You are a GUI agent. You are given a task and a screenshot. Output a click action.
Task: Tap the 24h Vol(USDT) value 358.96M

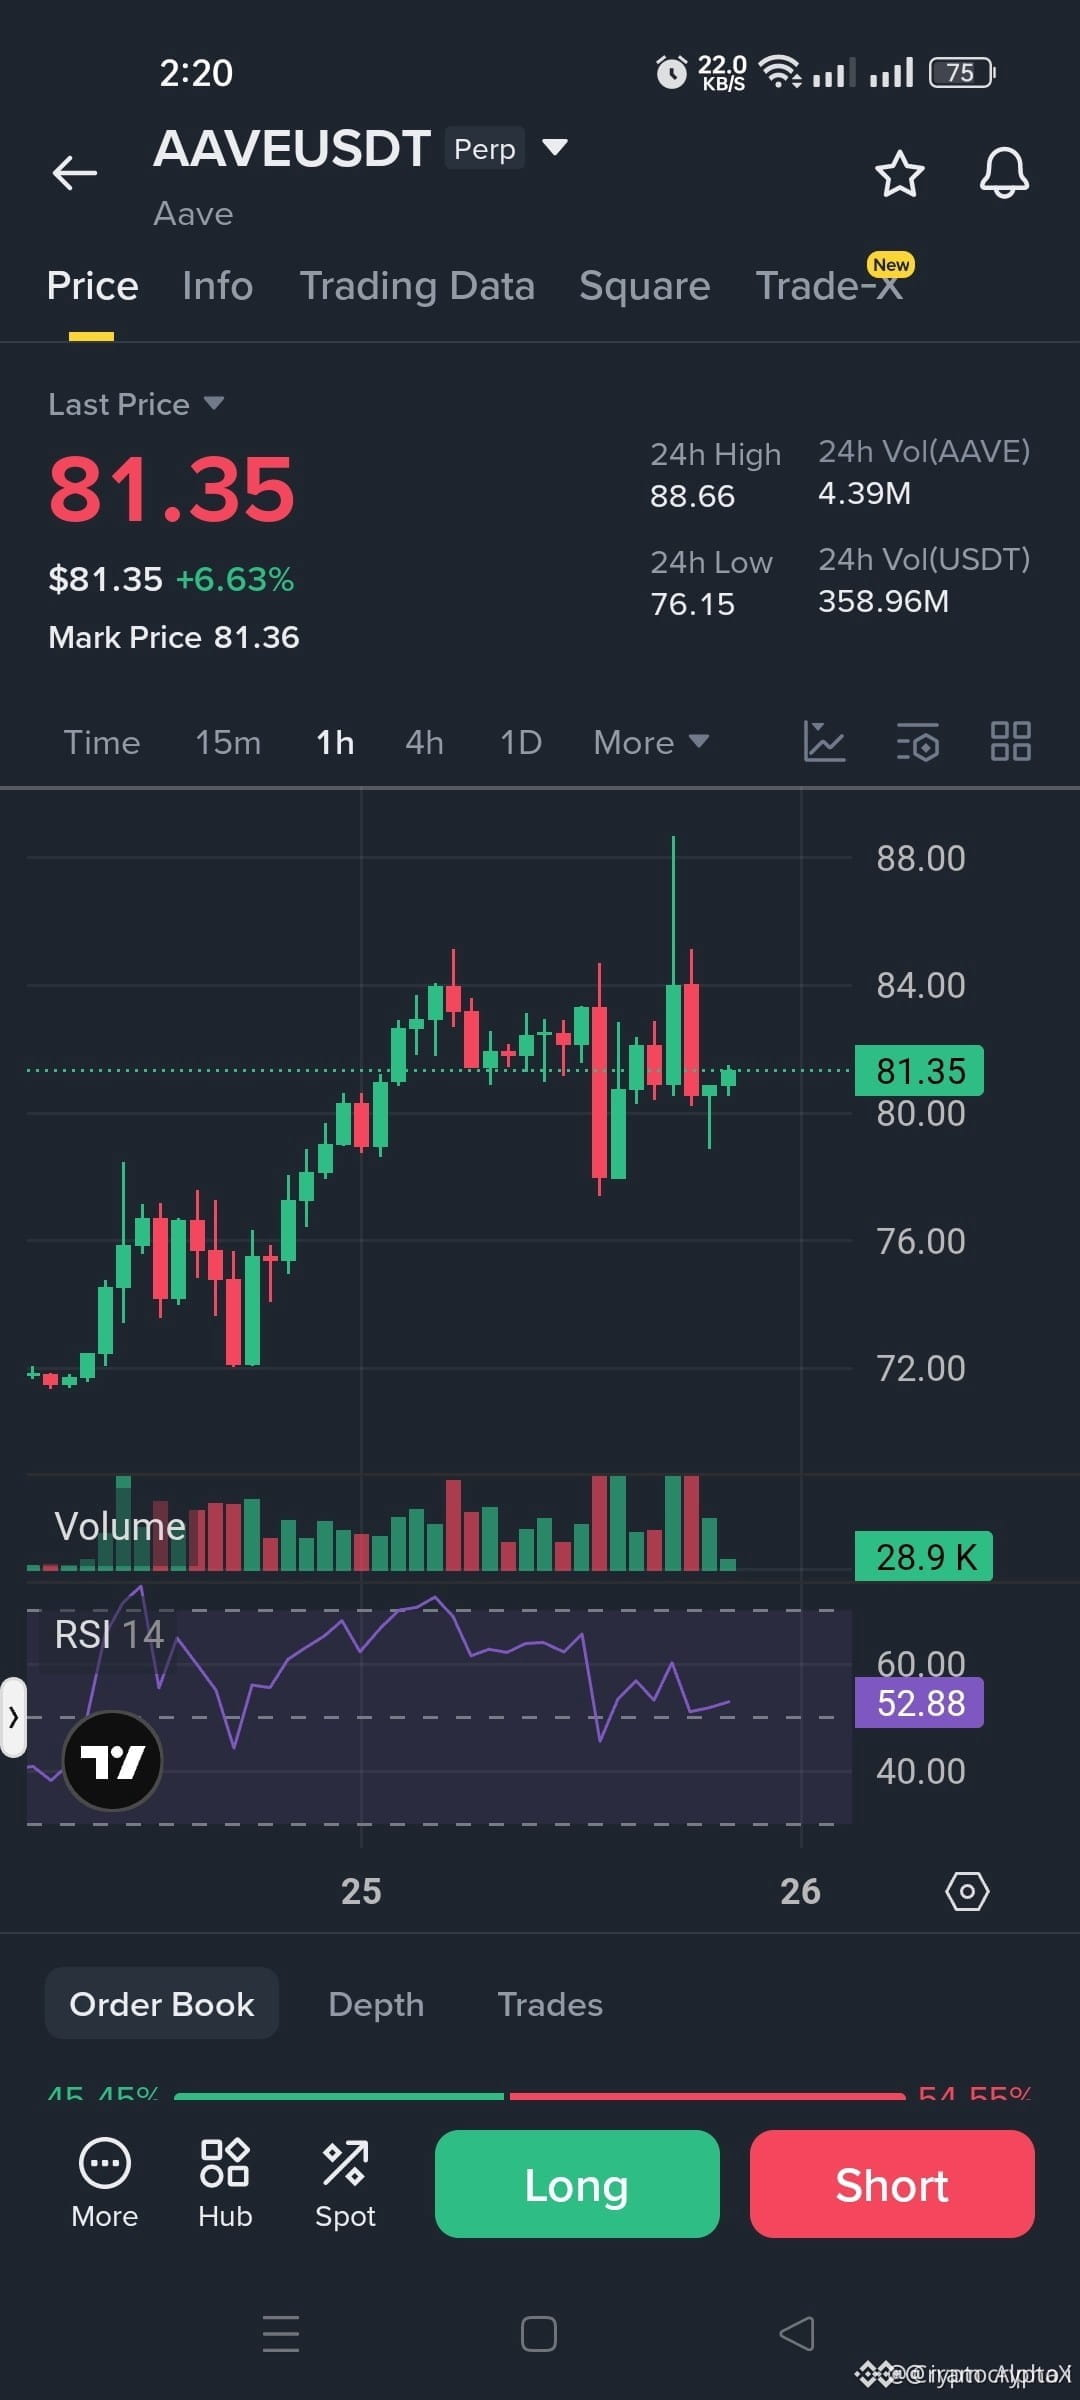883,601
